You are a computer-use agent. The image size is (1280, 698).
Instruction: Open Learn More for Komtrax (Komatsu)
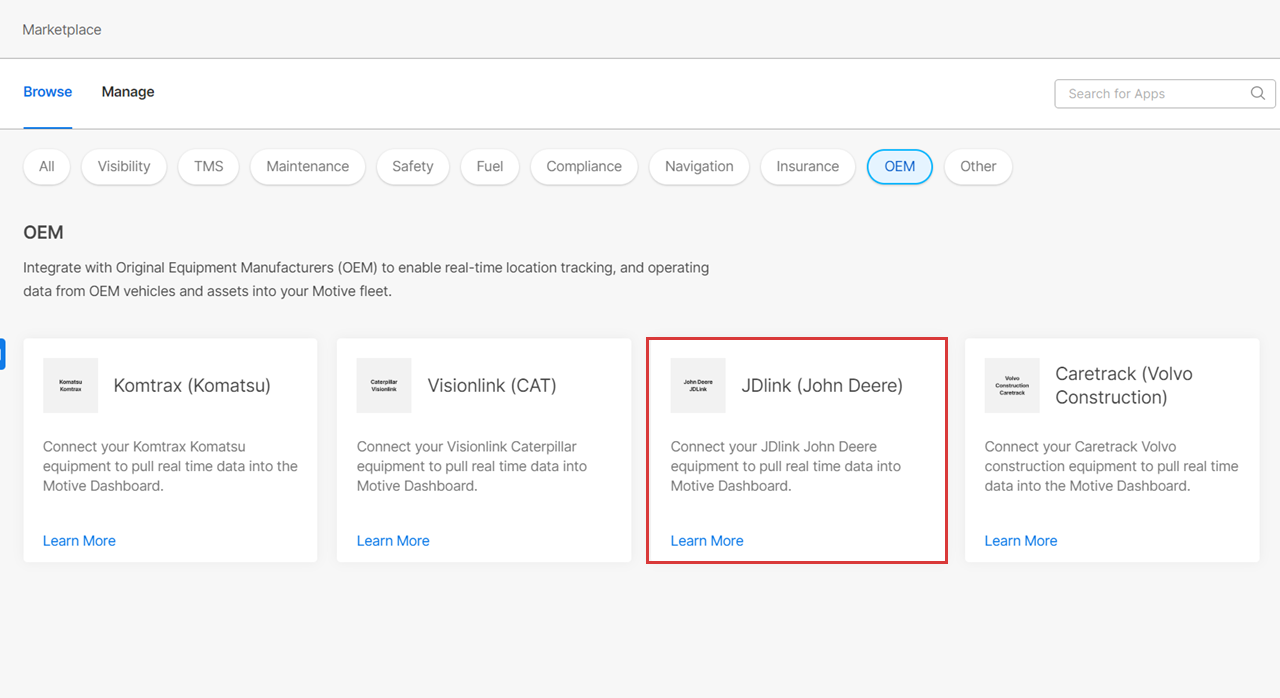click(79, 541)
